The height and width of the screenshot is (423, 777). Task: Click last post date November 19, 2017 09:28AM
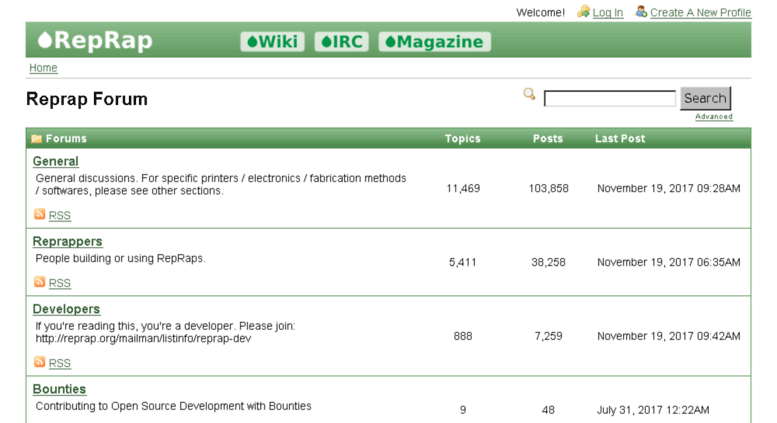pos(668,189)
